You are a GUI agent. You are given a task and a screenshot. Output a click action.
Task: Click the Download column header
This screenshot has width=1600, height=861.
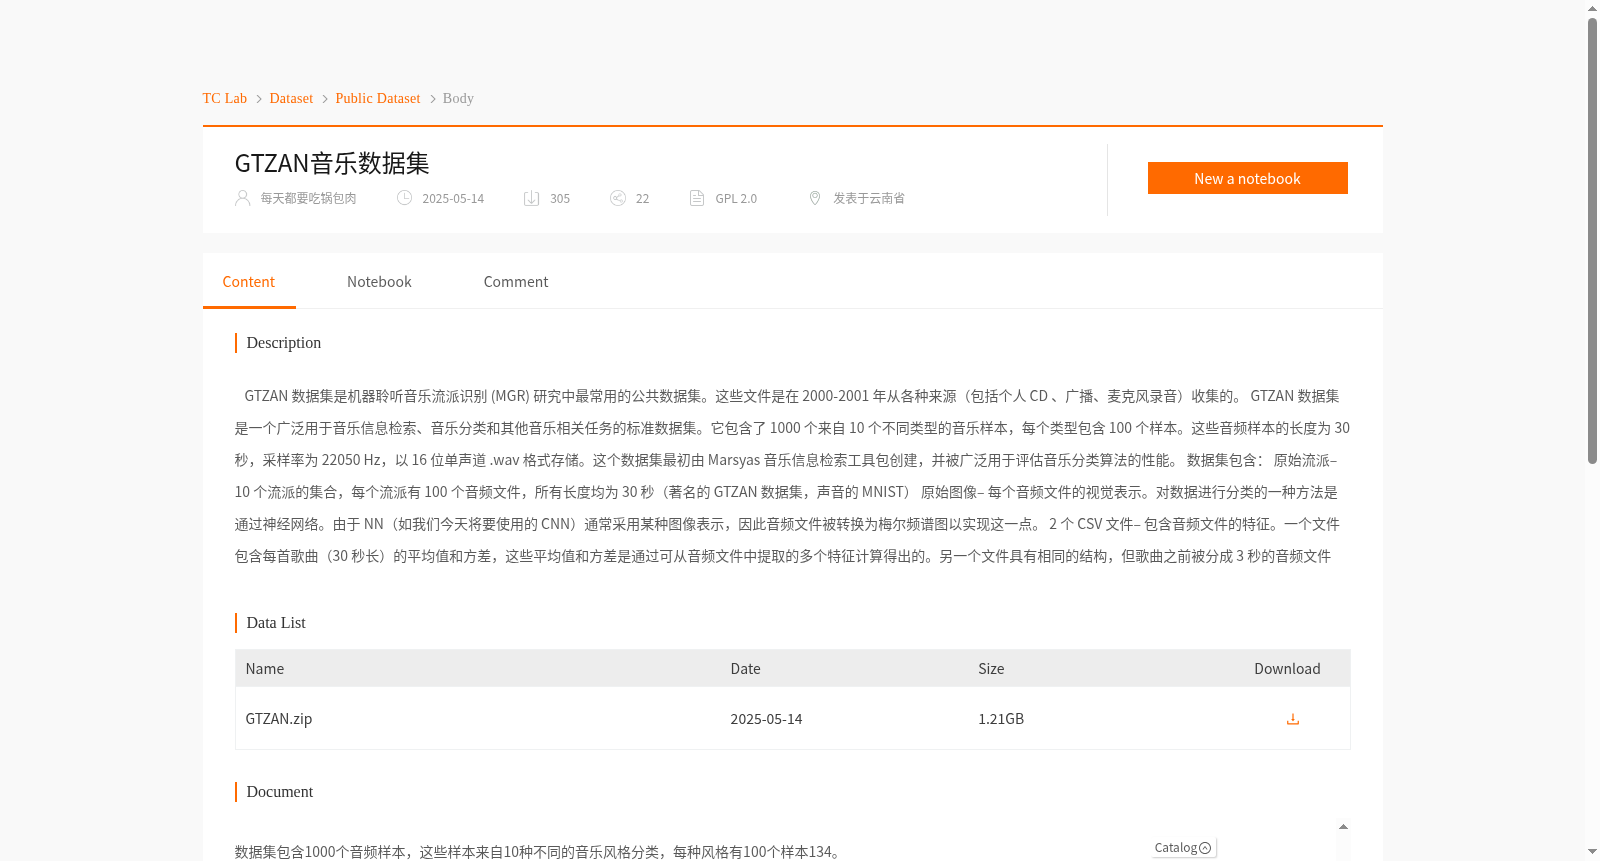(x=1287, y=669)
